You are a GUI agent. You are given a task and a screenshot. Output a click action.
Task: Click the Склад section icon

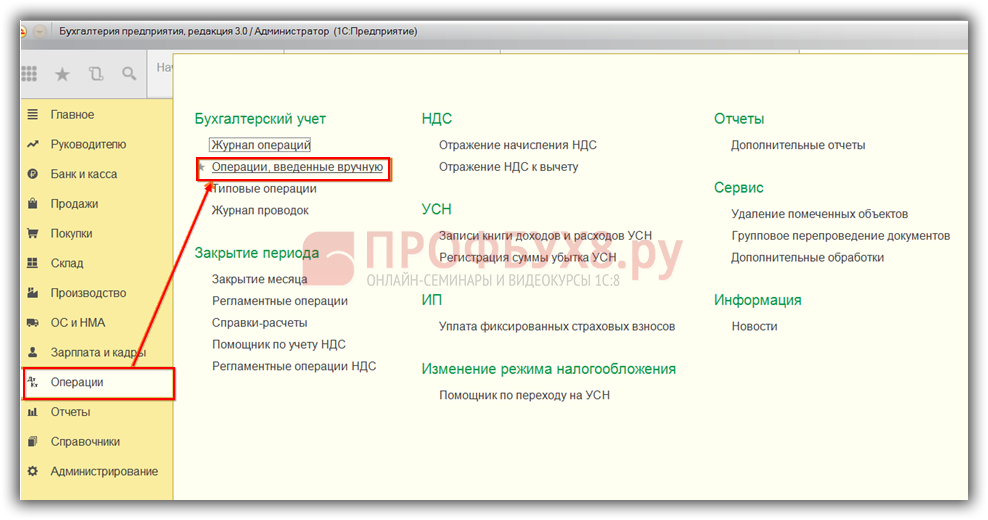[x=33, y=263]
